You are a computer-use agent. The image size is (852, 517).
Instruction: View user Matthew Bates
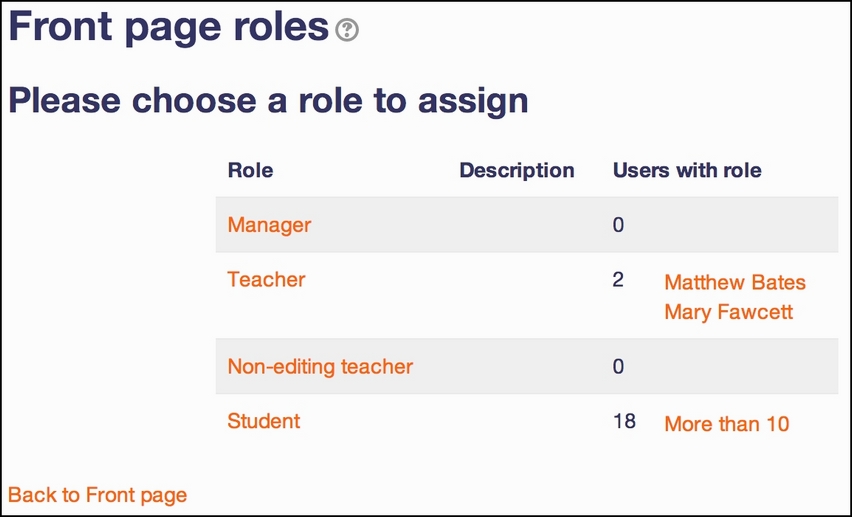[x=735, y=283]
